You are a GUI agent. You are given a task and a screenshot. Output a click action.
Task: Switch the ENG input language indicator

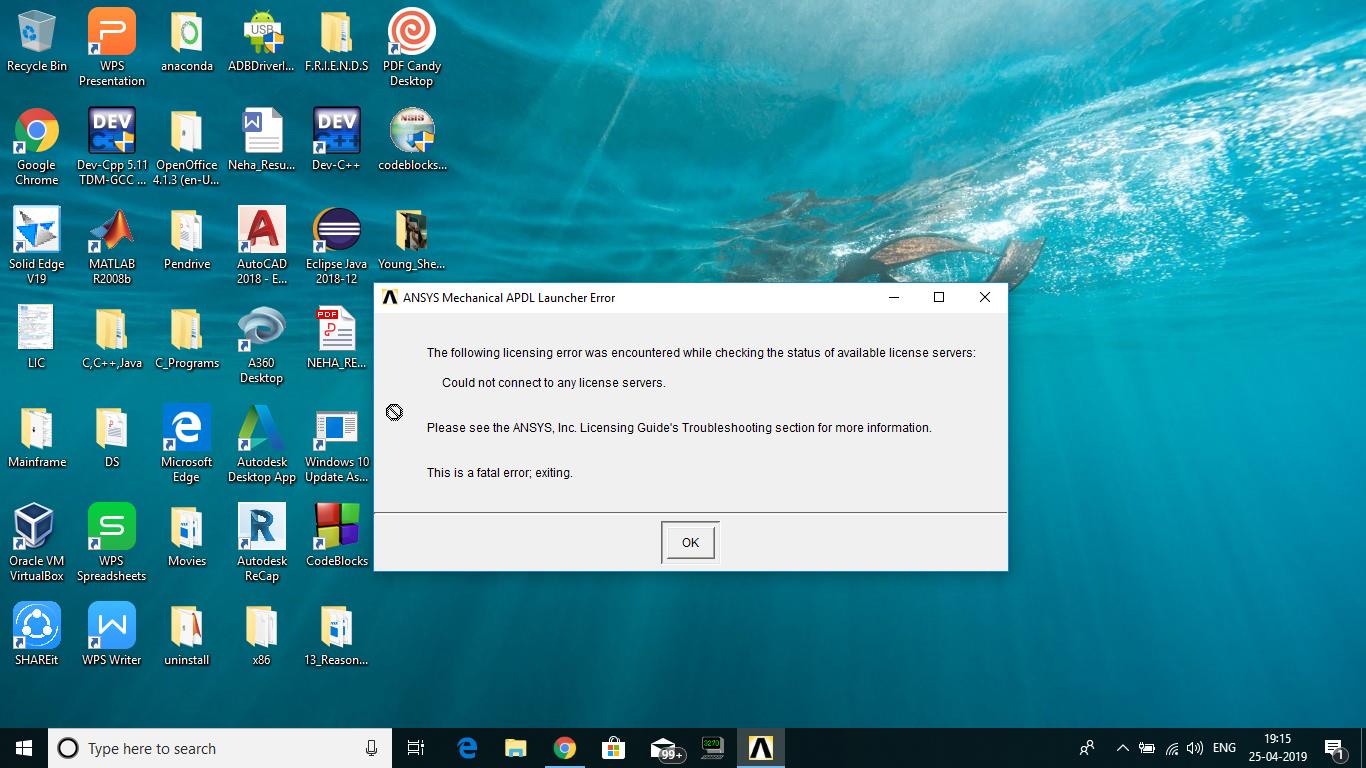[x=1224, y=748]
